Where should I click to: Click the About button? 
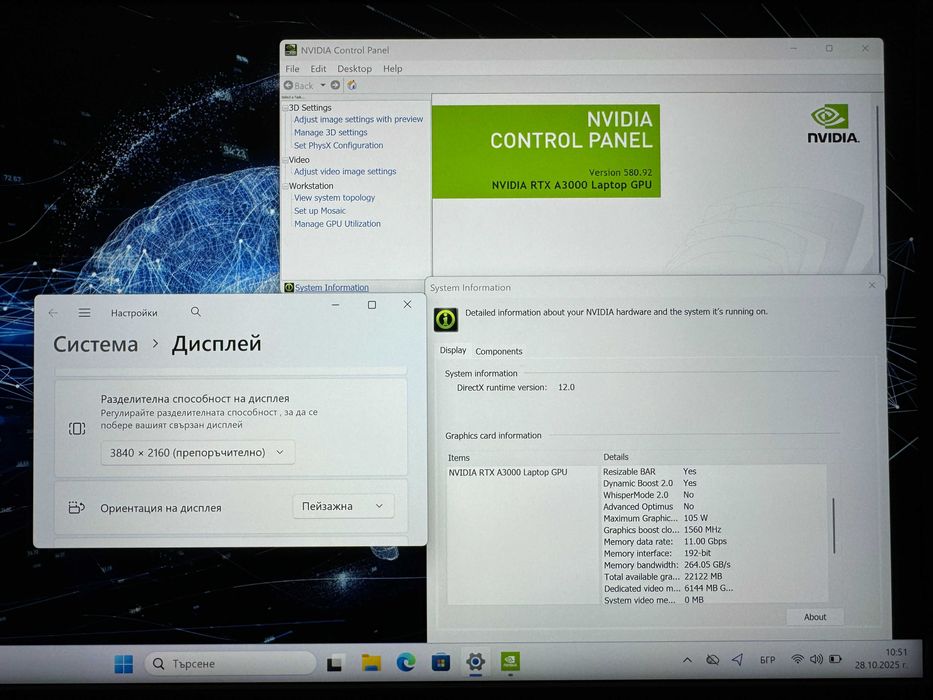815,617
